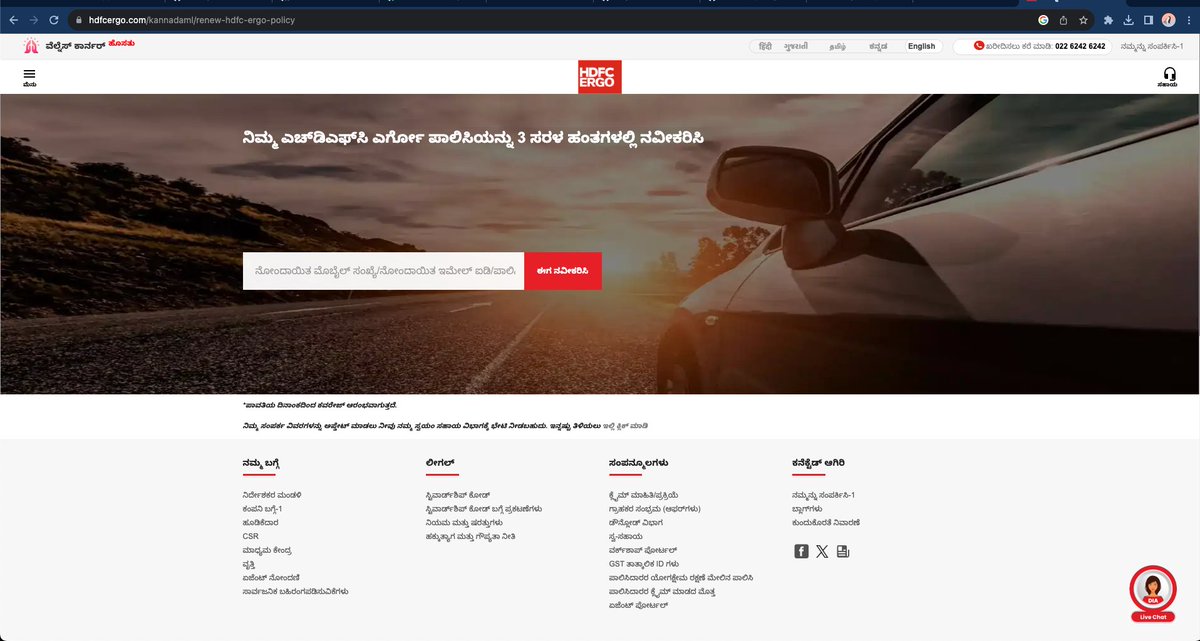Click the red phone call icon
Viewport: 1200px width, 641px height.
coord(979,46)
